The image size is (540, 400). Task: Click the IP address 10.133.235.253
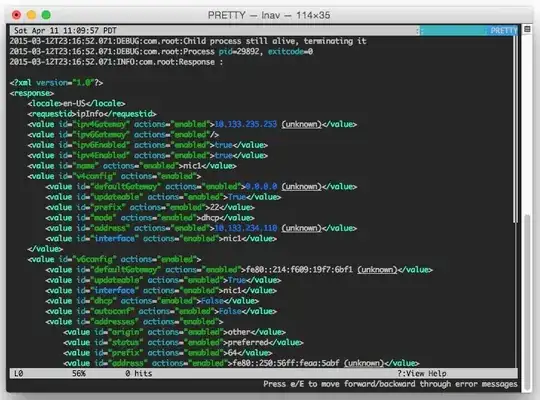point(246,124)
